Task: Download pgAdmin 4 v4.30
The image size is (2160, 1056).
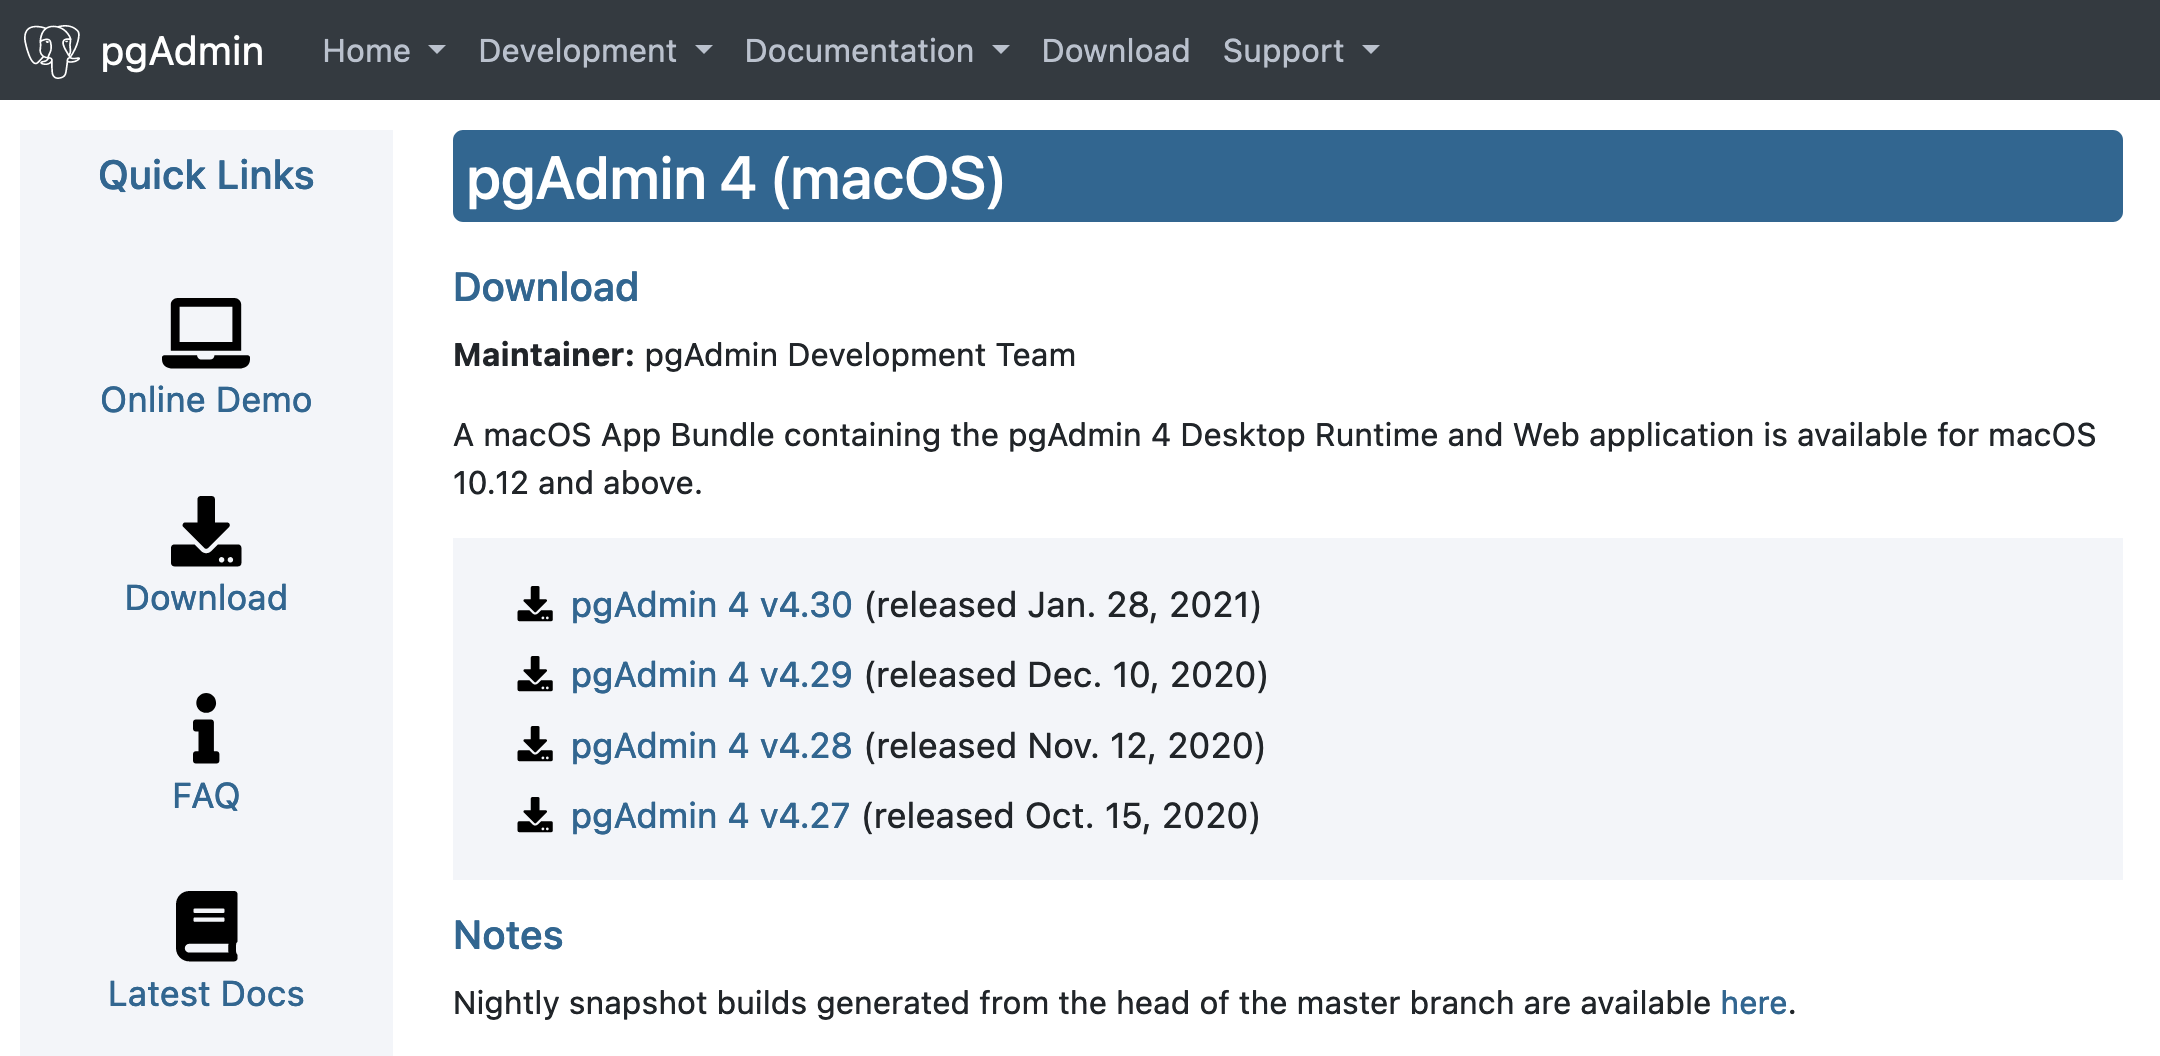Action: pyautogui.click(x=711, y=605)
